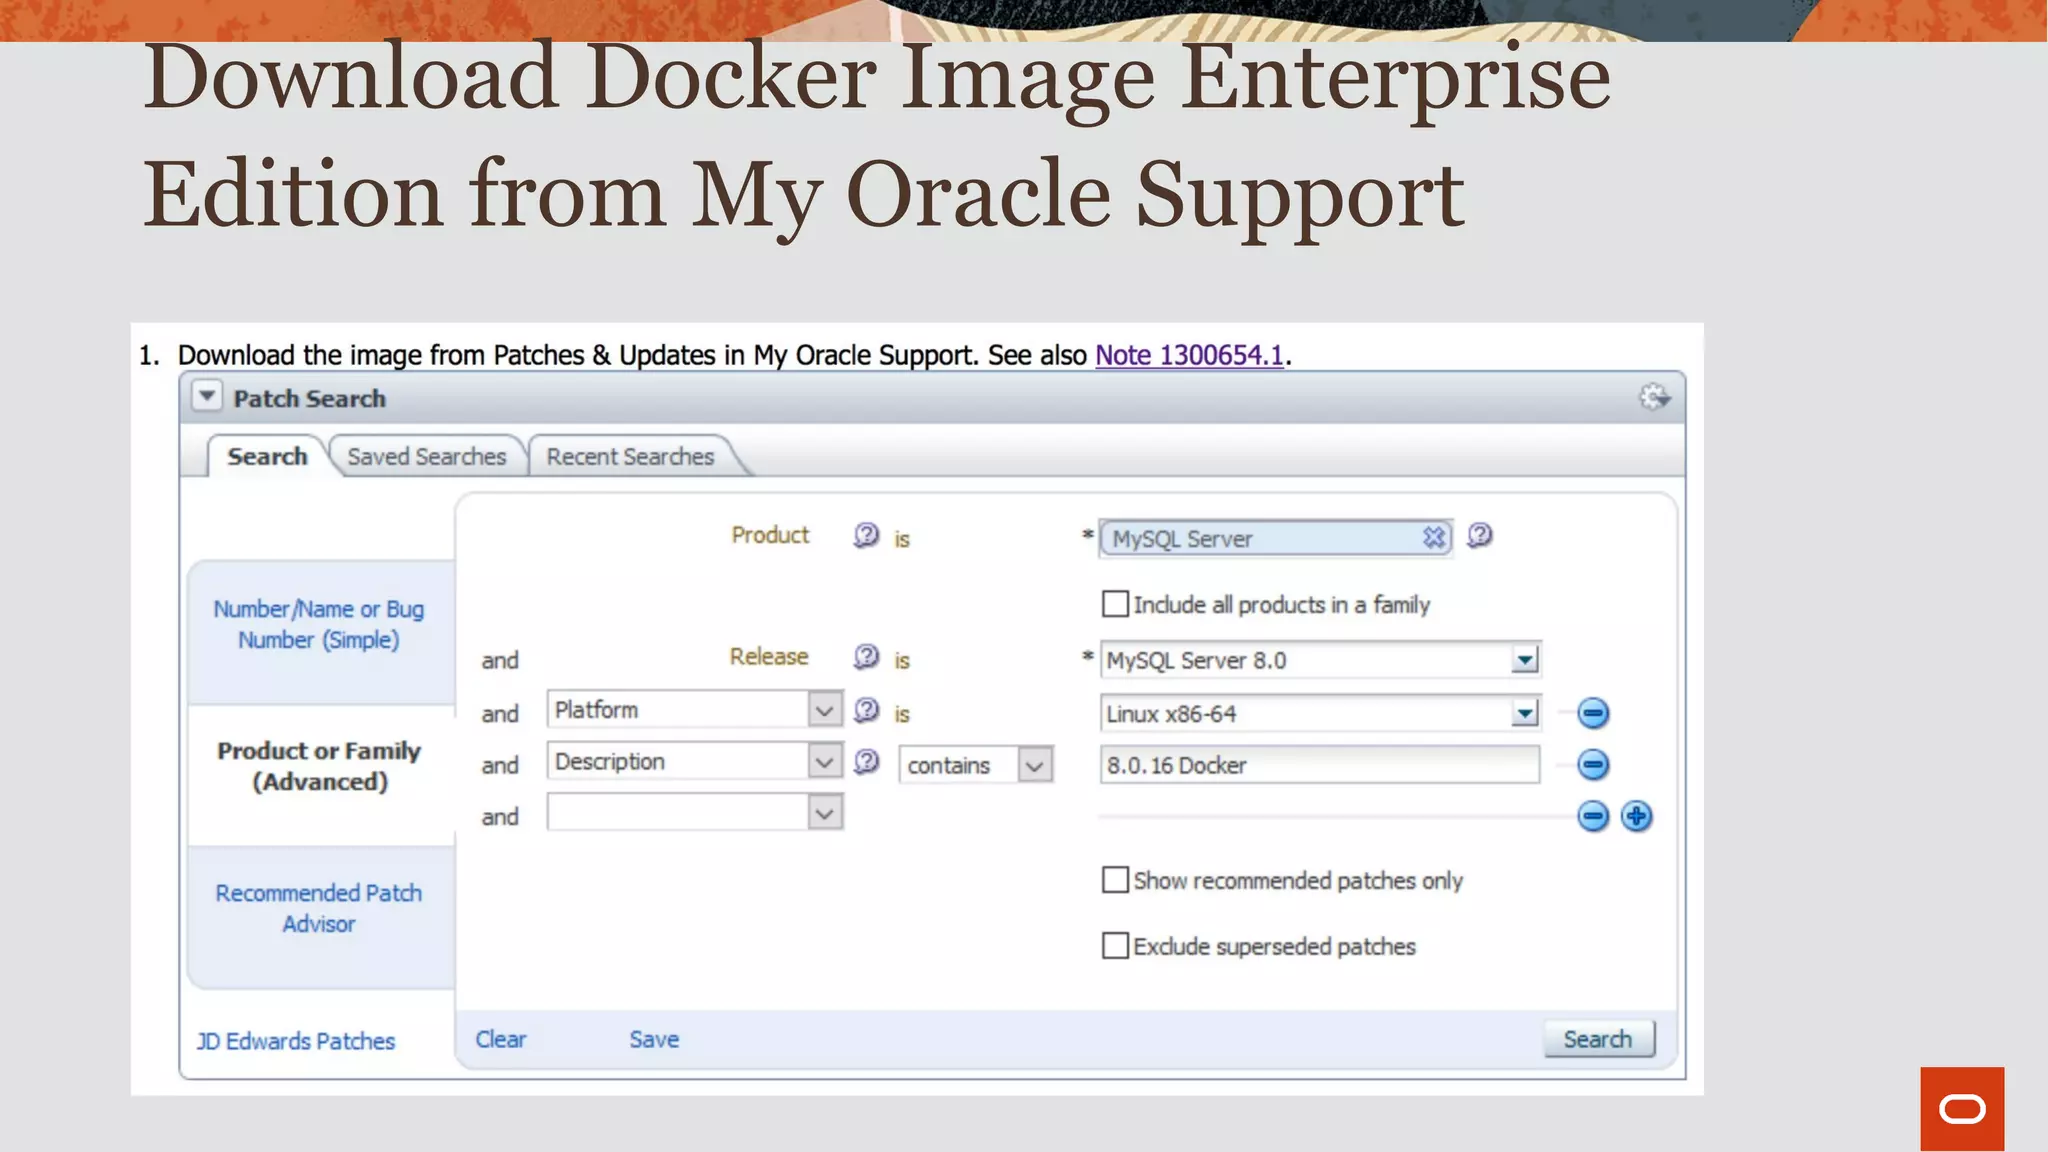Image resolution: width=2048 pixels, height=1152 pixels.
Task: Open the MySQL Server 8.0 release dropdown
Action: tap(1524, 660)
